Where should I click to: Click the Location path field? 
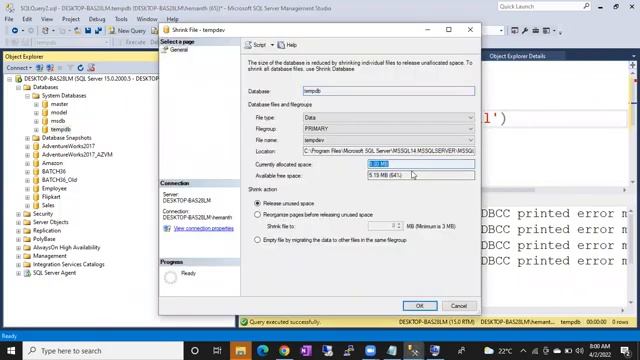[x=389, y=151]
